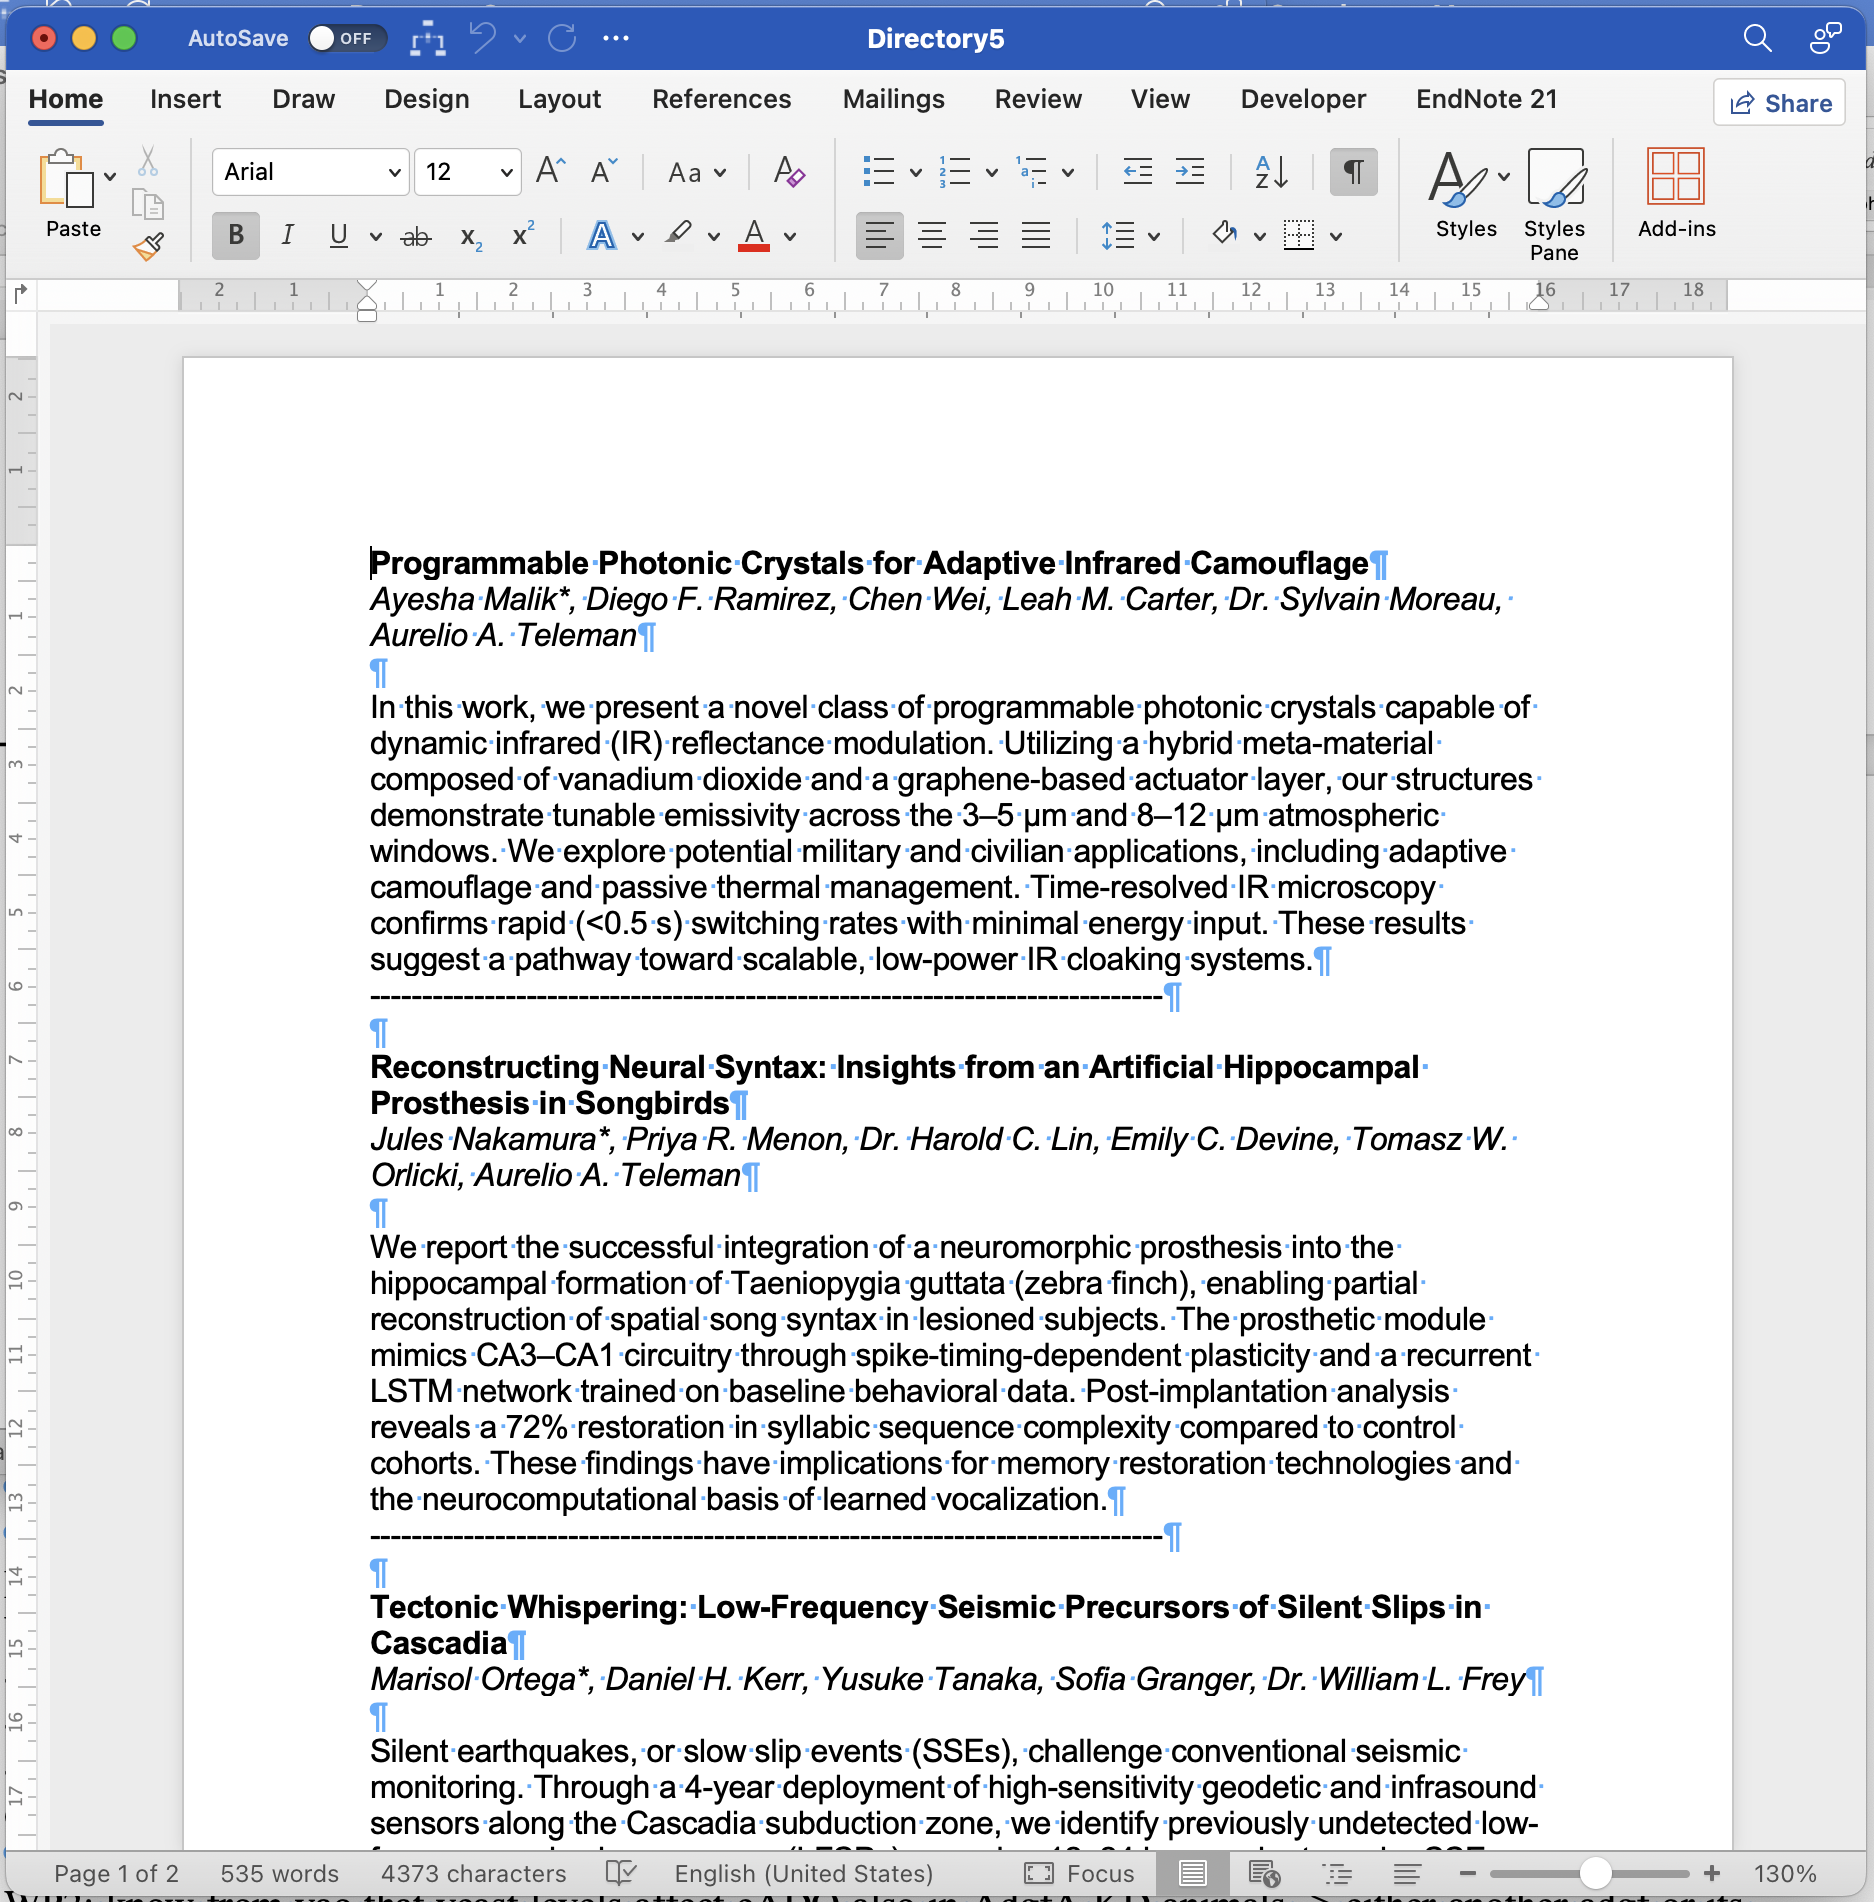Apply the text highlight color pen
Viewport: 1874px width, 1902px height.
click(679, 236)
